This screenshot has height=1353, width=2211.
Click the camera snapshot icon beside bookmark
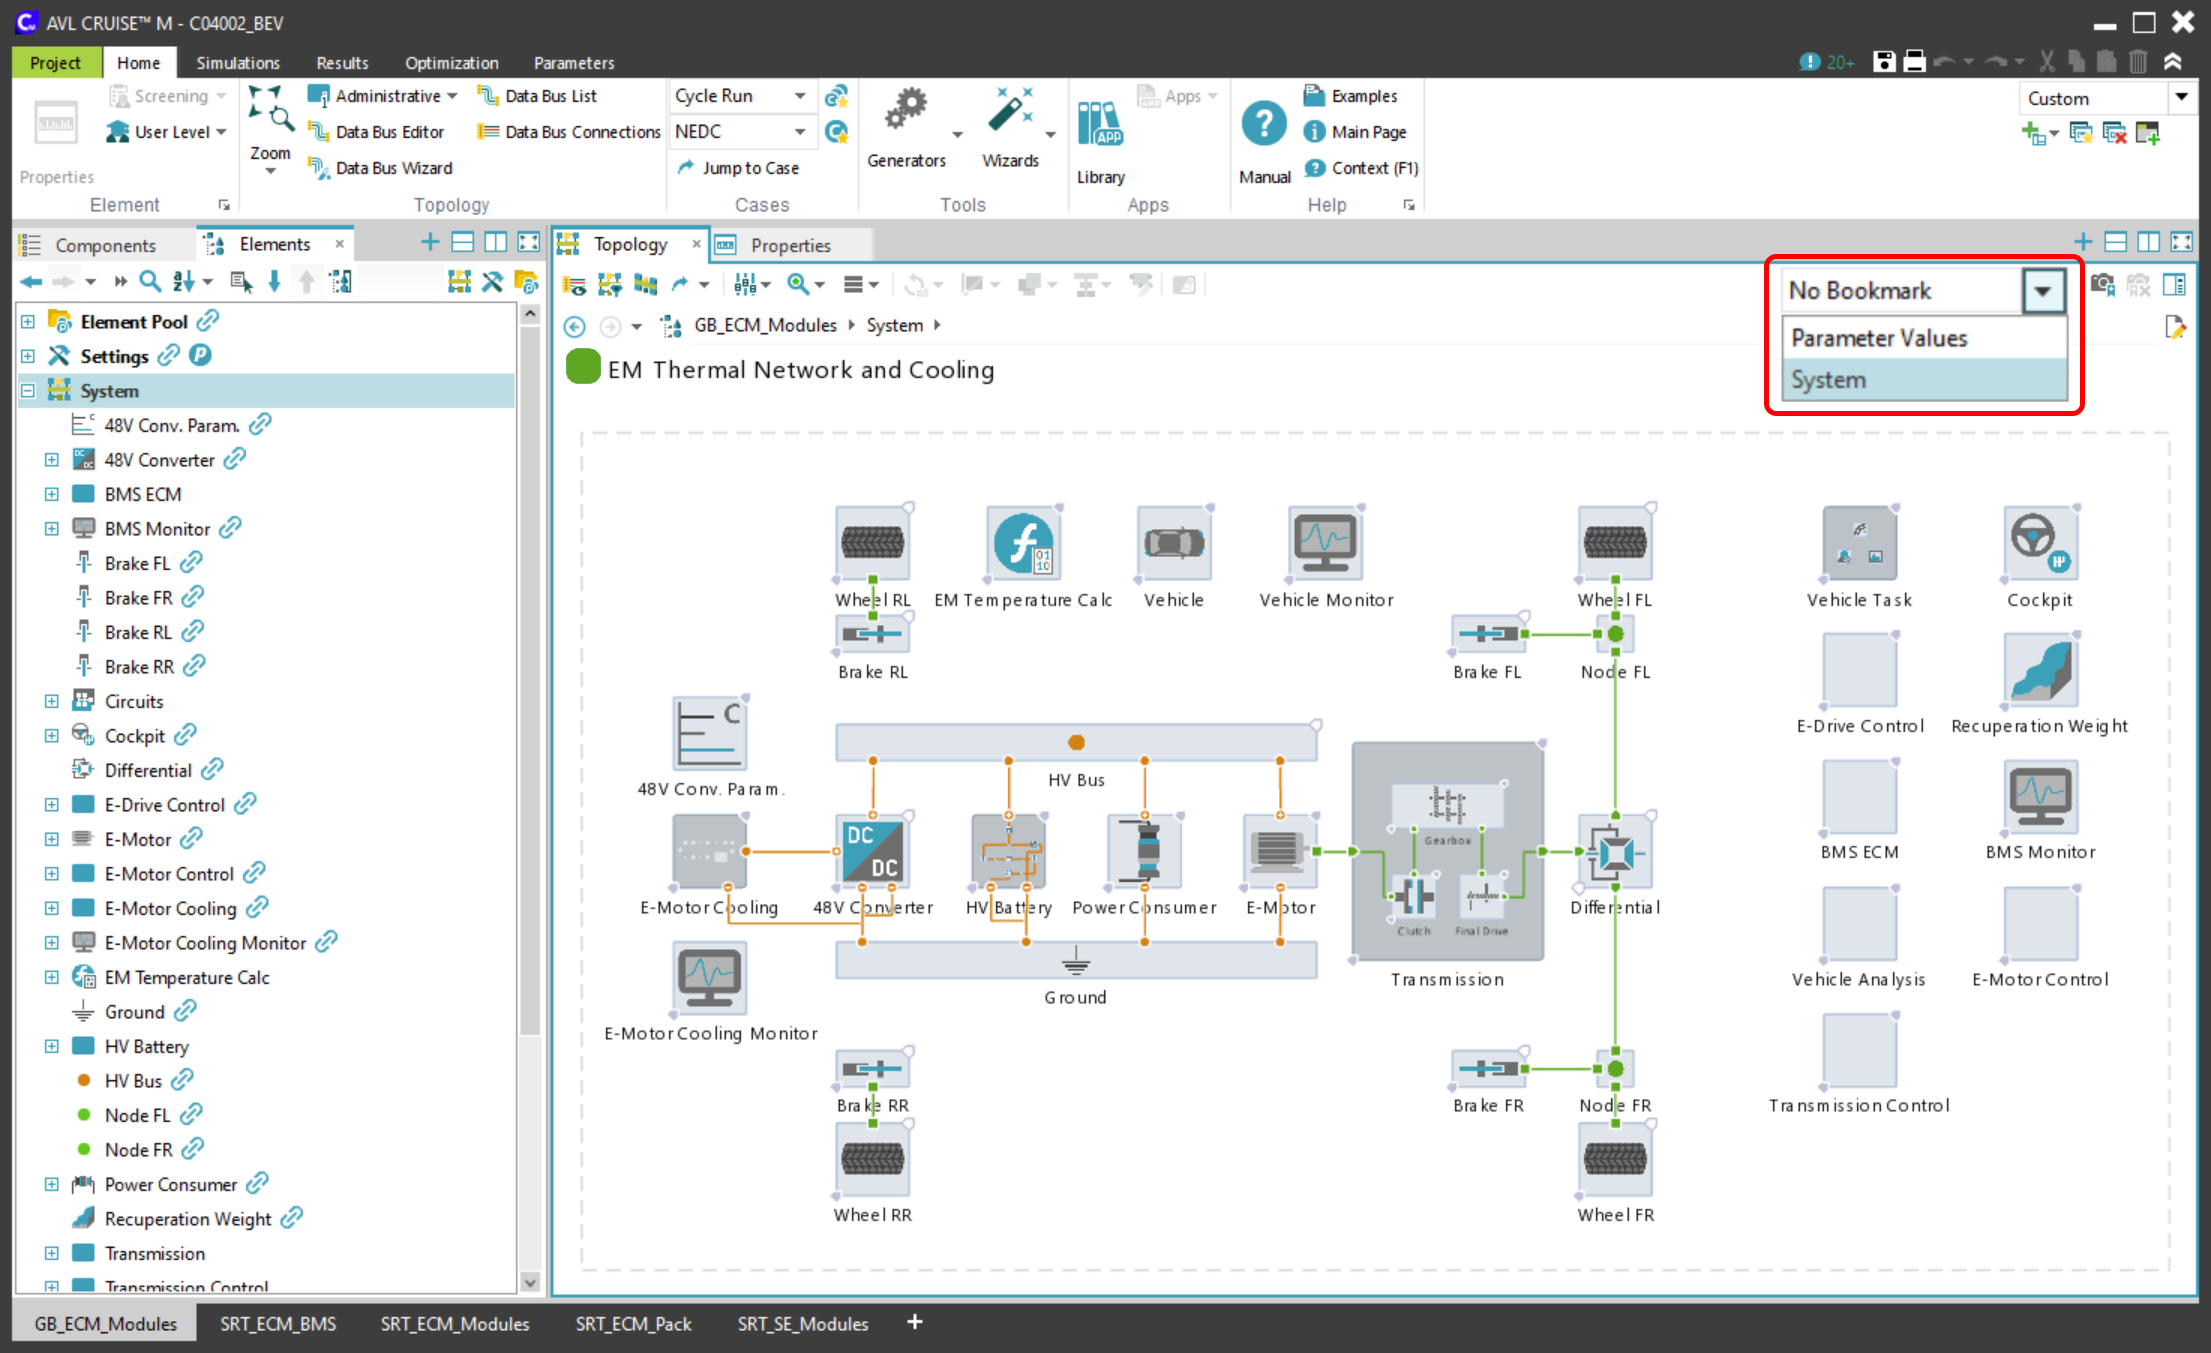coord(2102,286)
